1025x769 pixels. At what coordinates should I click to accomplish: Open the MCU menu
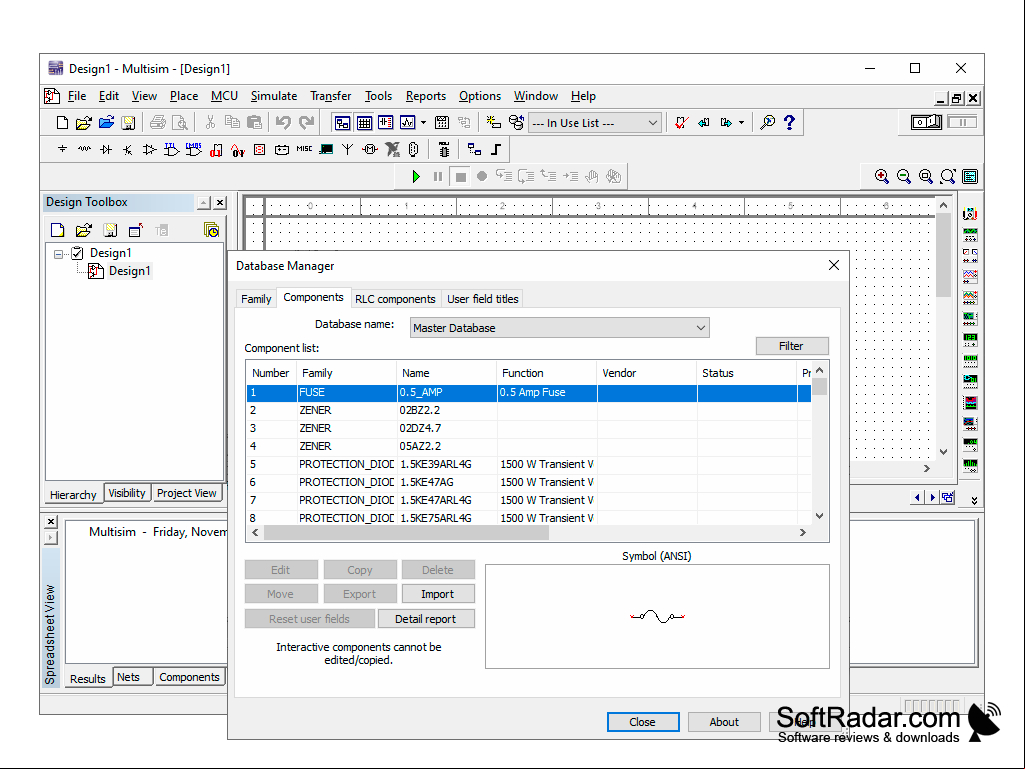tap(224, 96)
